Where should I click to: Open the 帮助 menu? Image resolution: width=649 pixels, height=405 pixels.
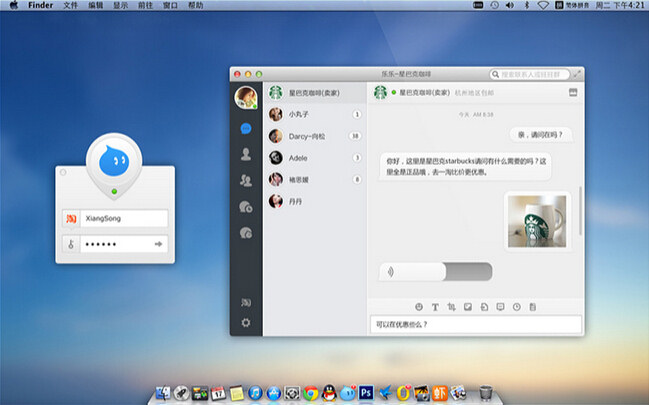pos(195,5)
